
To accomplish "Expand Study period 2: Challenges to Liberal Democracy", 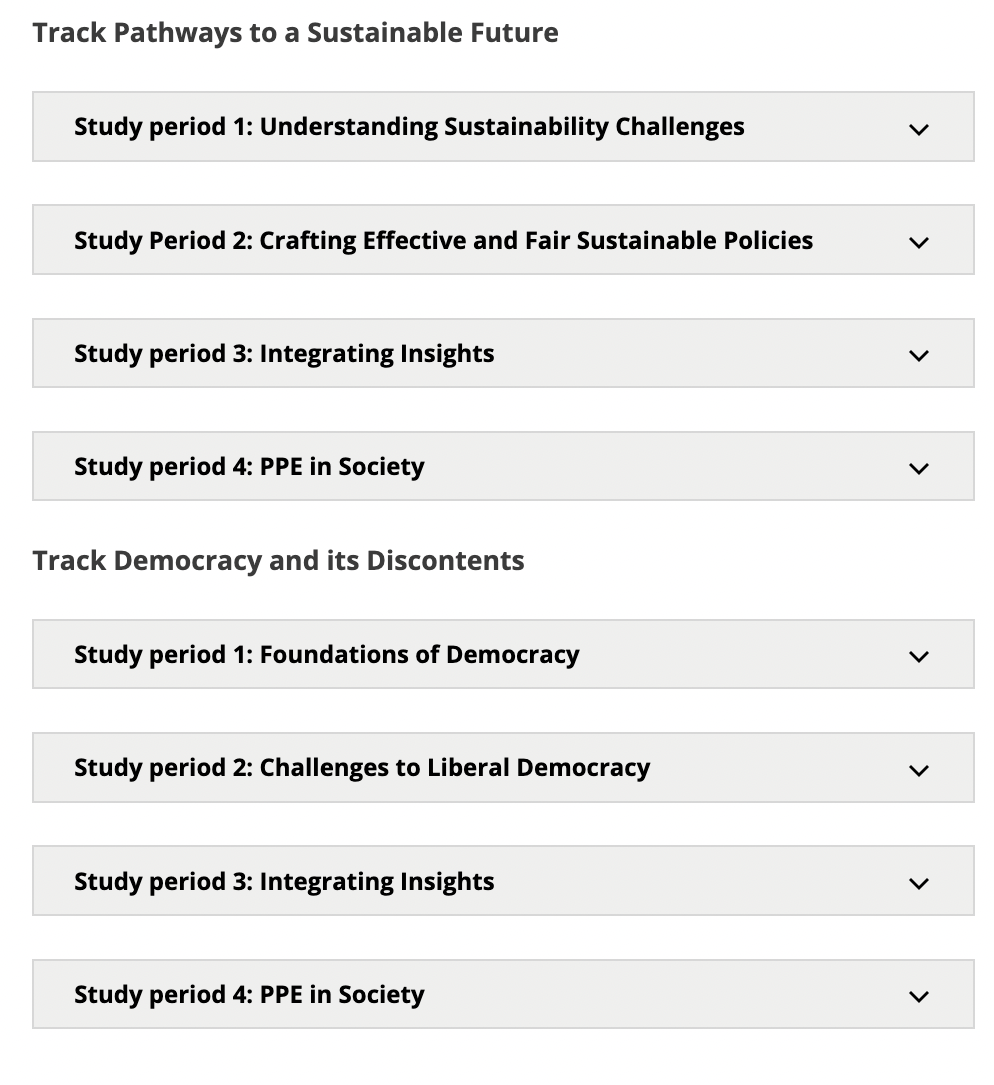I will (x=362, y=767).
